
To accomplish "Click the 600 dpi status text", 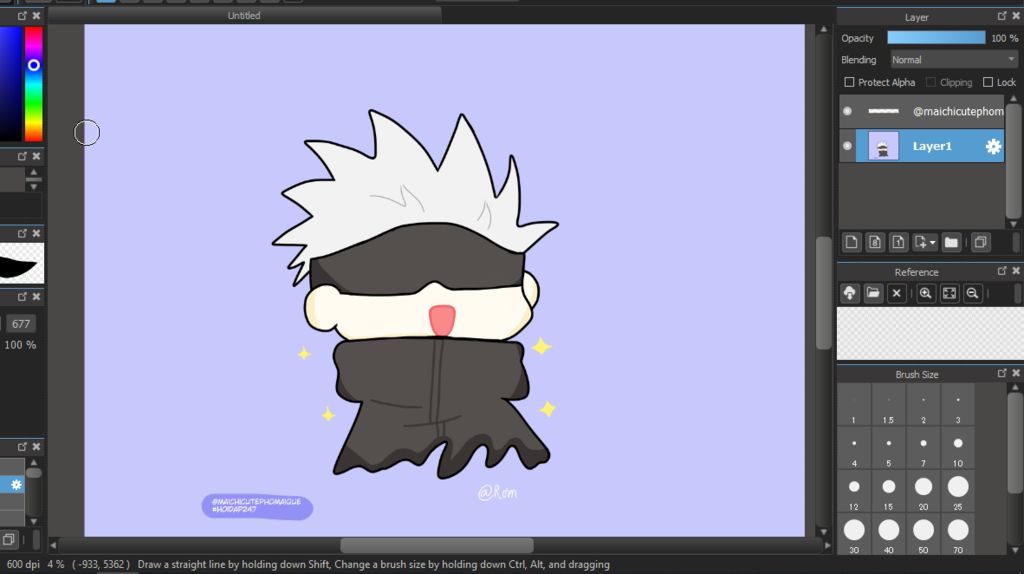I will coord(23,564).
